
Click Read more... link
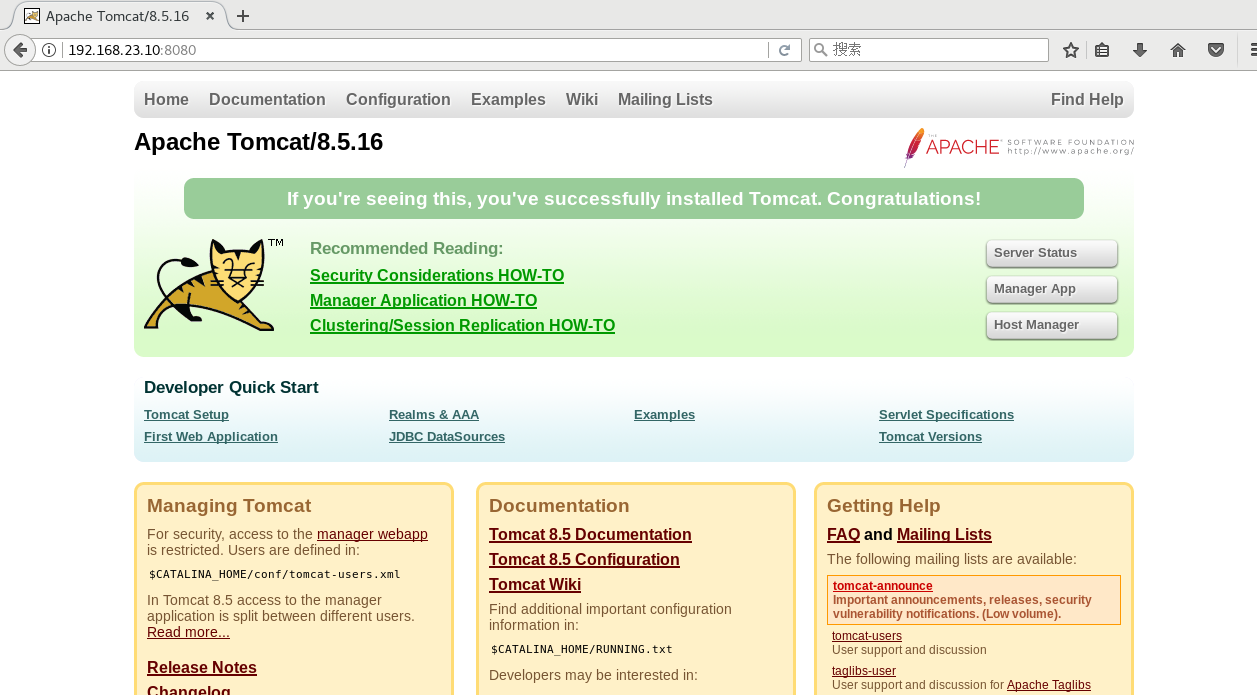(188, 632)
